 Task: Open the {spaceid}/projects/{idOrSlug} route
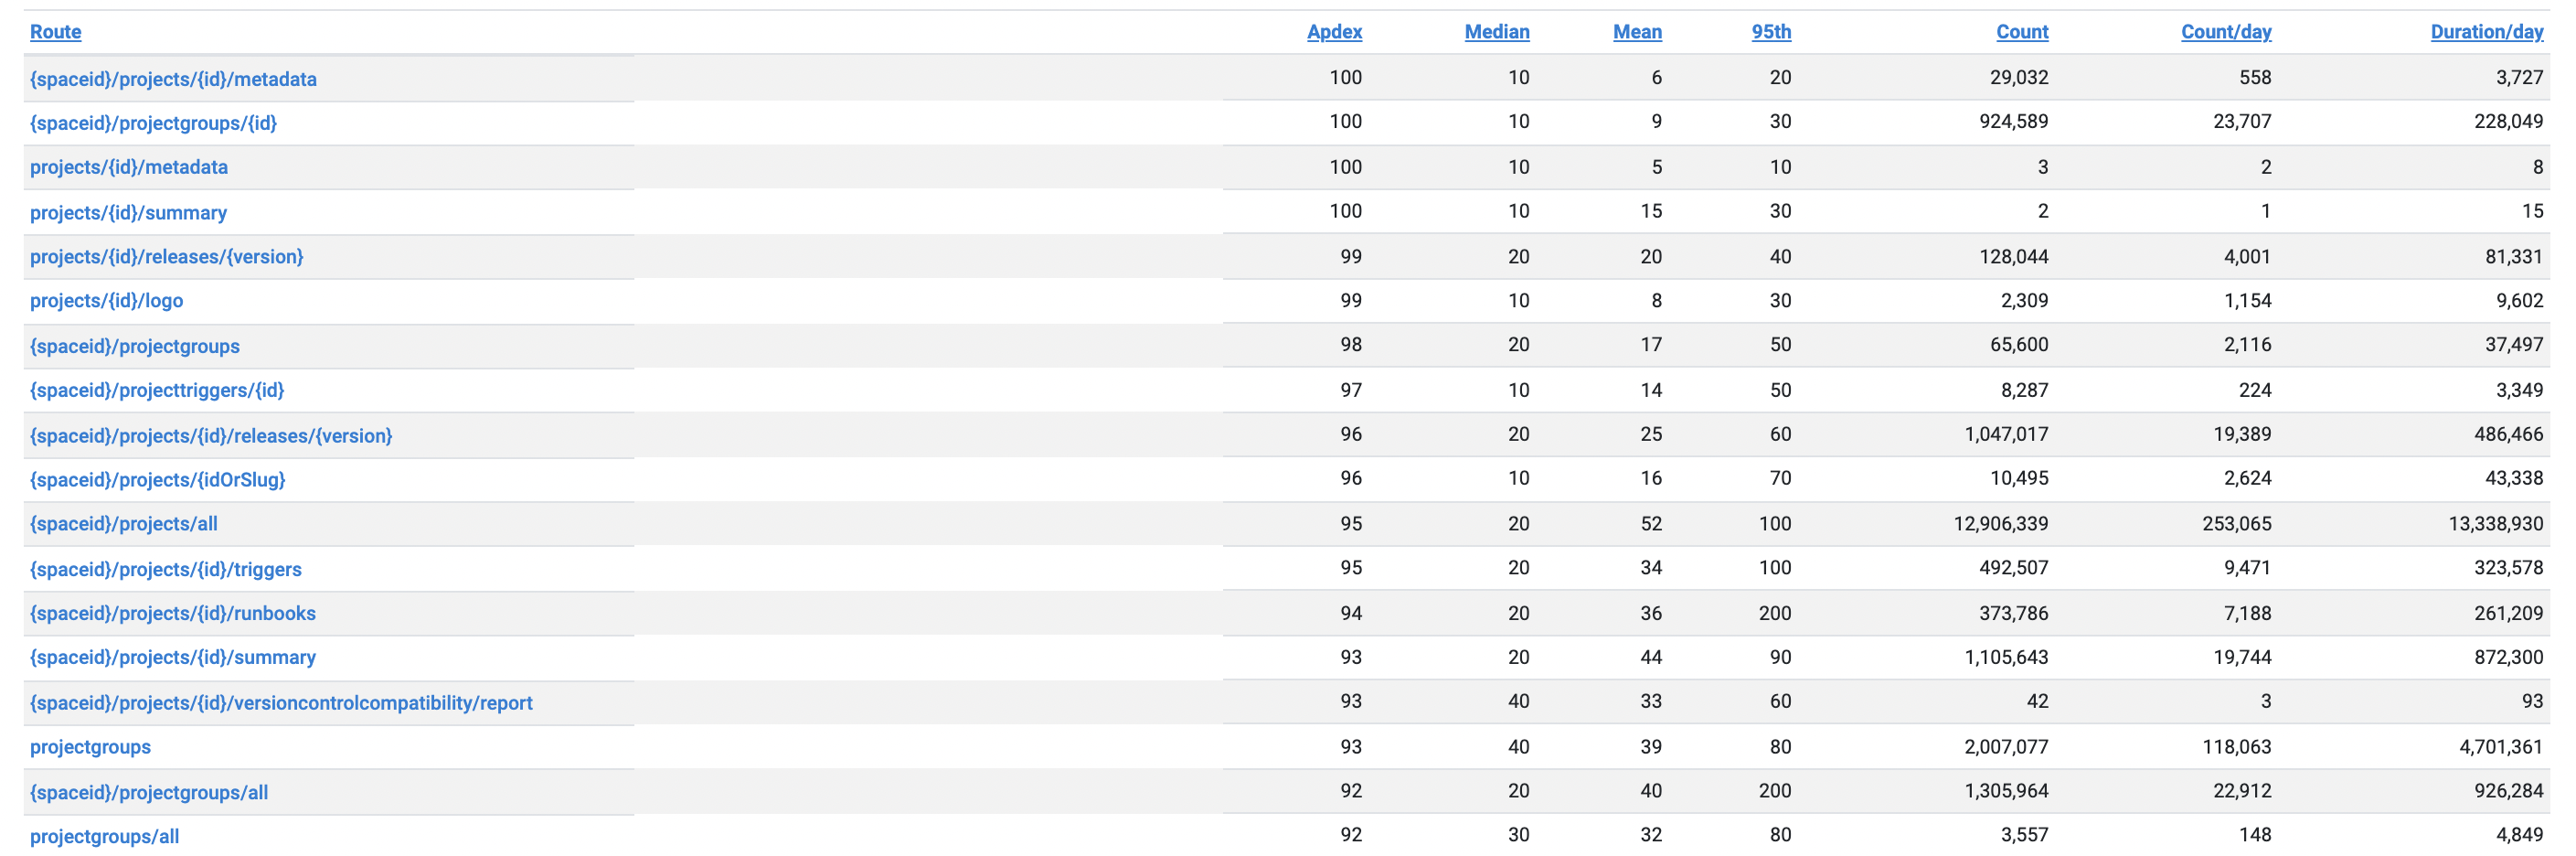(157, 480)
